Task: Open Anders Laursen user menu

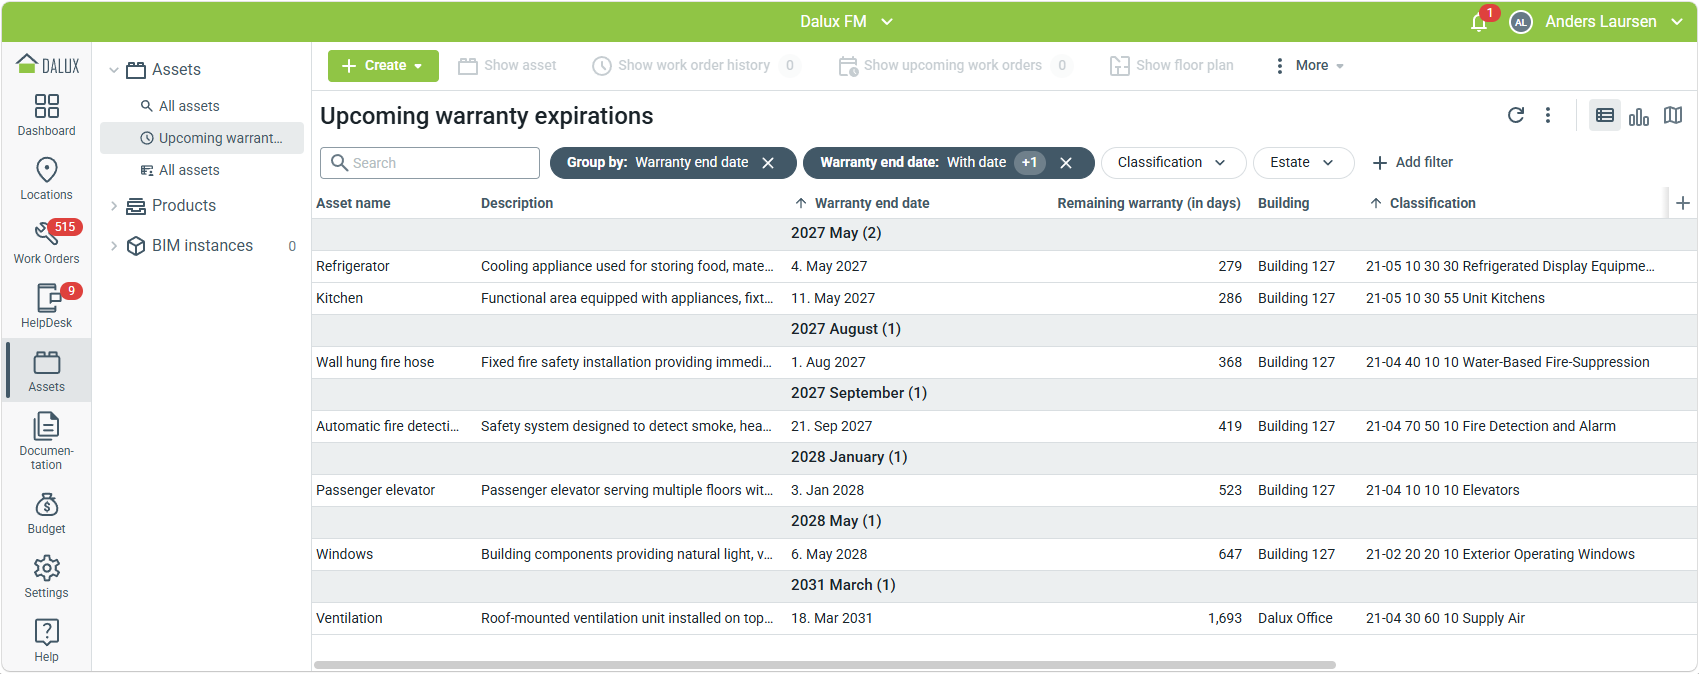Action: [x=1615, y=22]
